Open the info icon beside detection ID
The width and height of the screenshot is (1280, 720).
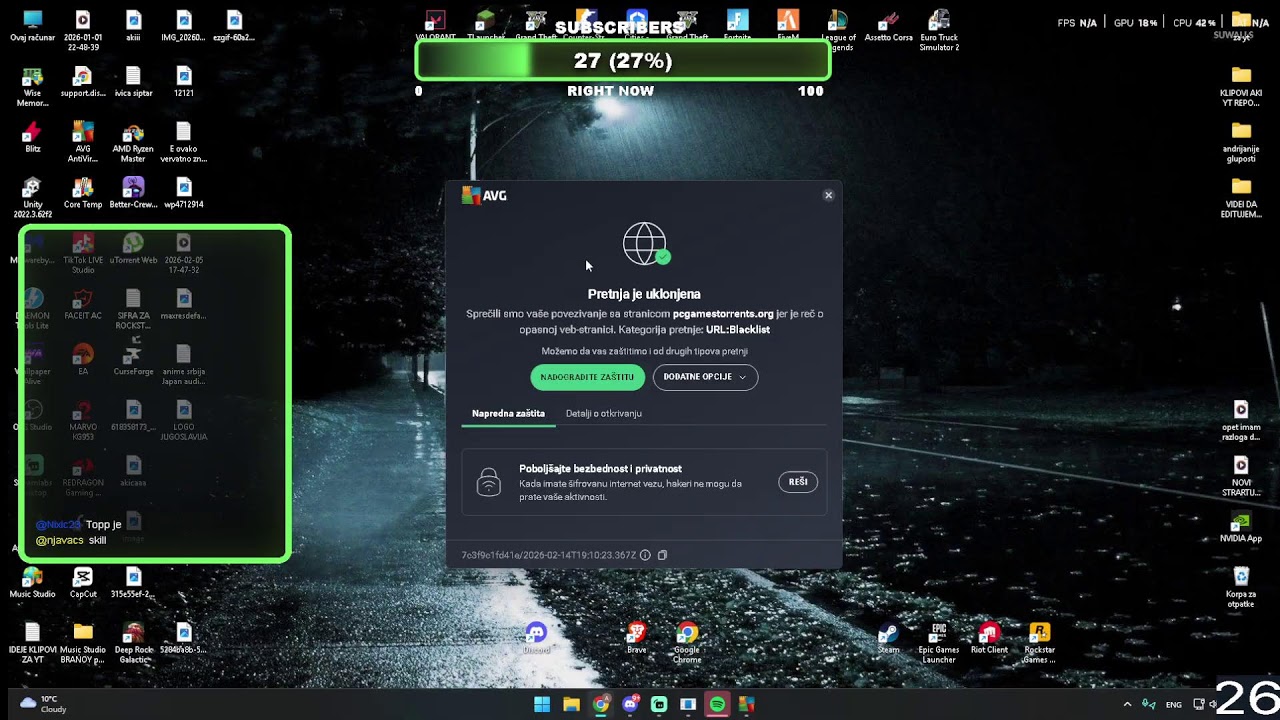(x=645, y=555)
